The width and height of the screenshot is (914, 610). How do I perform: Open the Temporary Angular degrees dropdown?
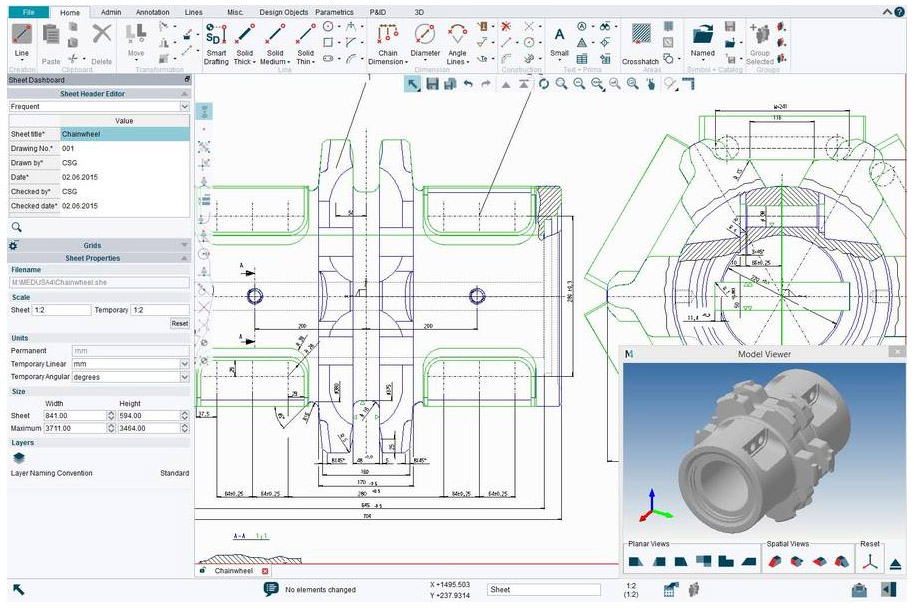184,377
